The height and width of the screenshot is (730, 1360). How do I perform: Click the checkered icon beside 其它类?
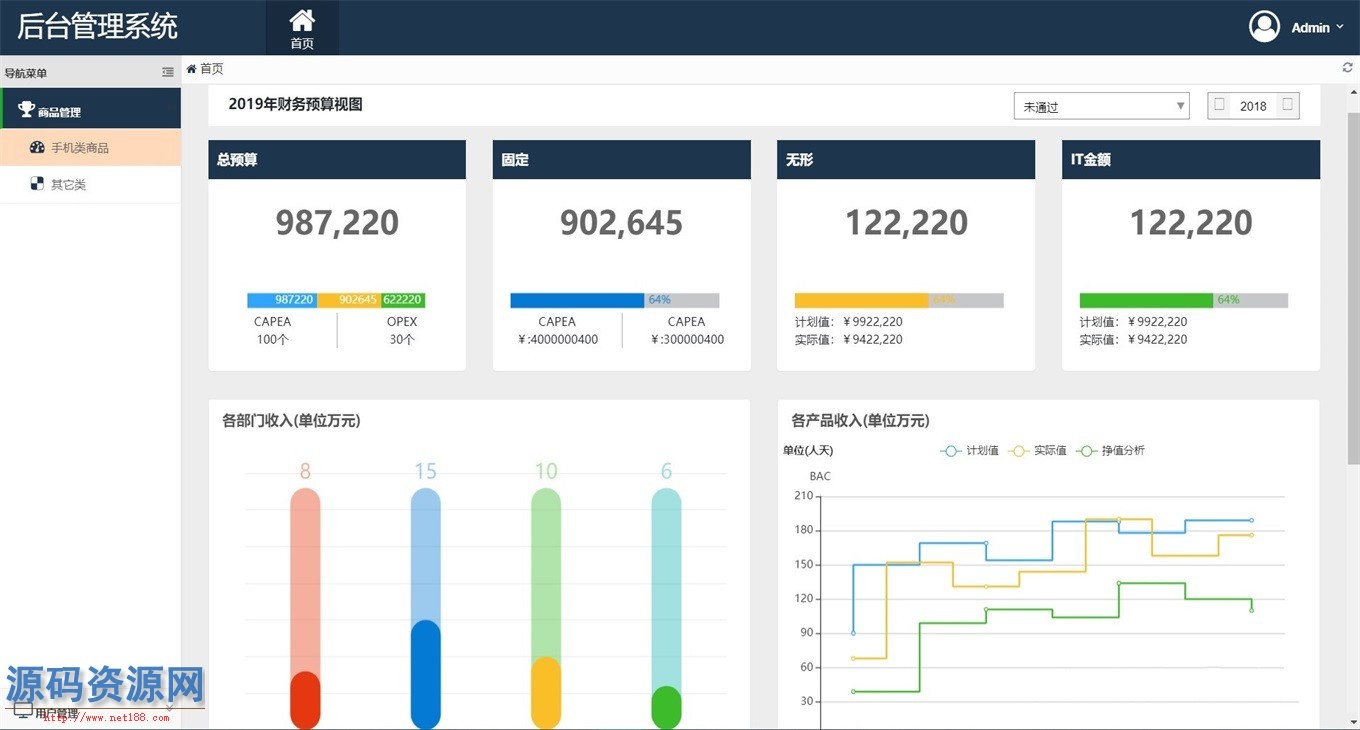click(37, 184)
